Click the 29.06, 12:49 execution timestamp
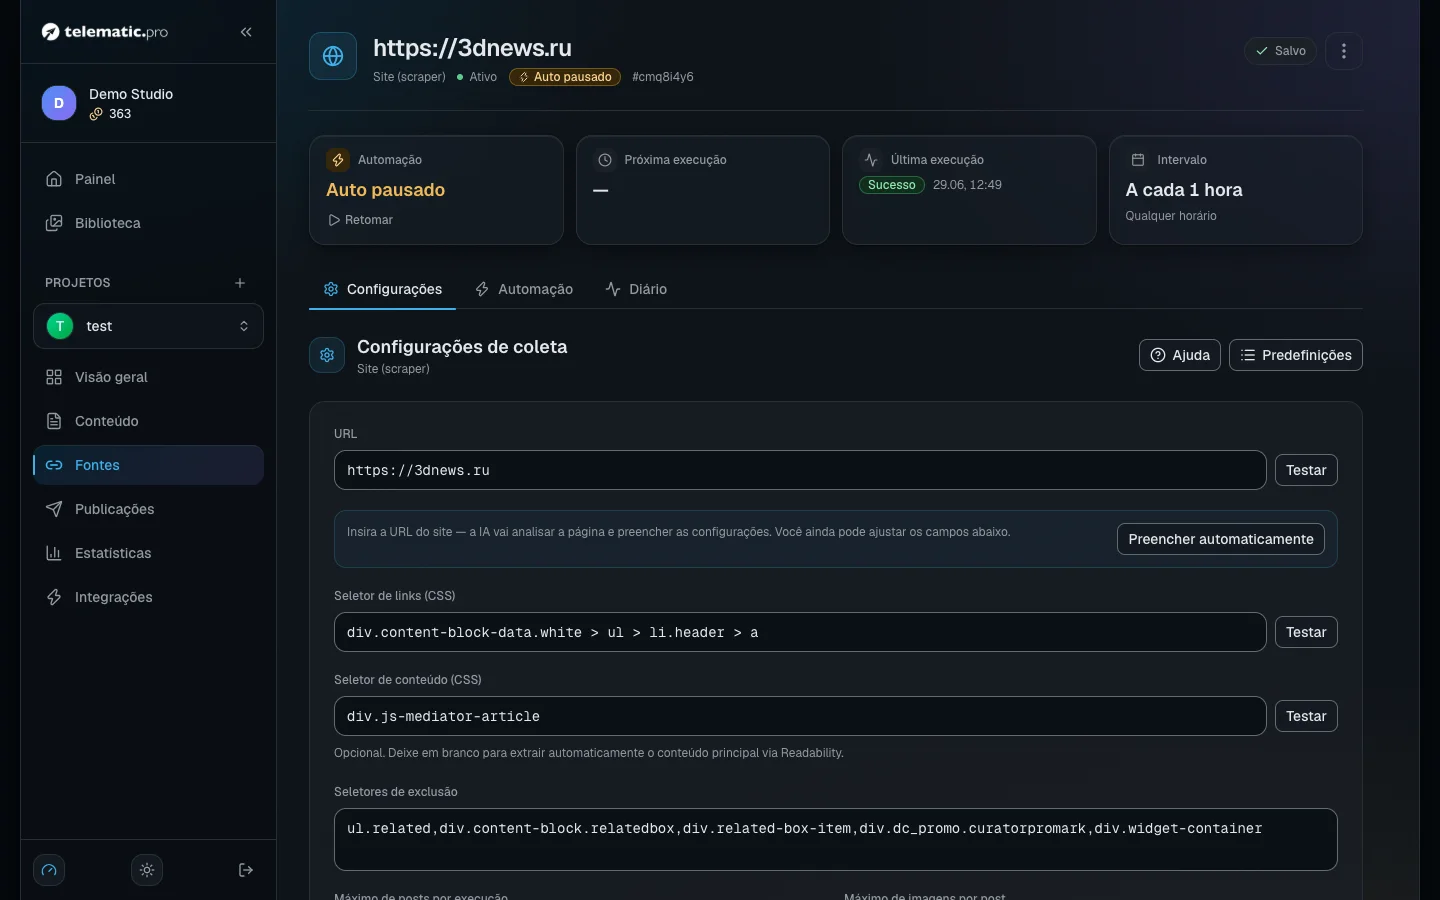Viewport: 1440px width, 900px height. coord(967,185)
